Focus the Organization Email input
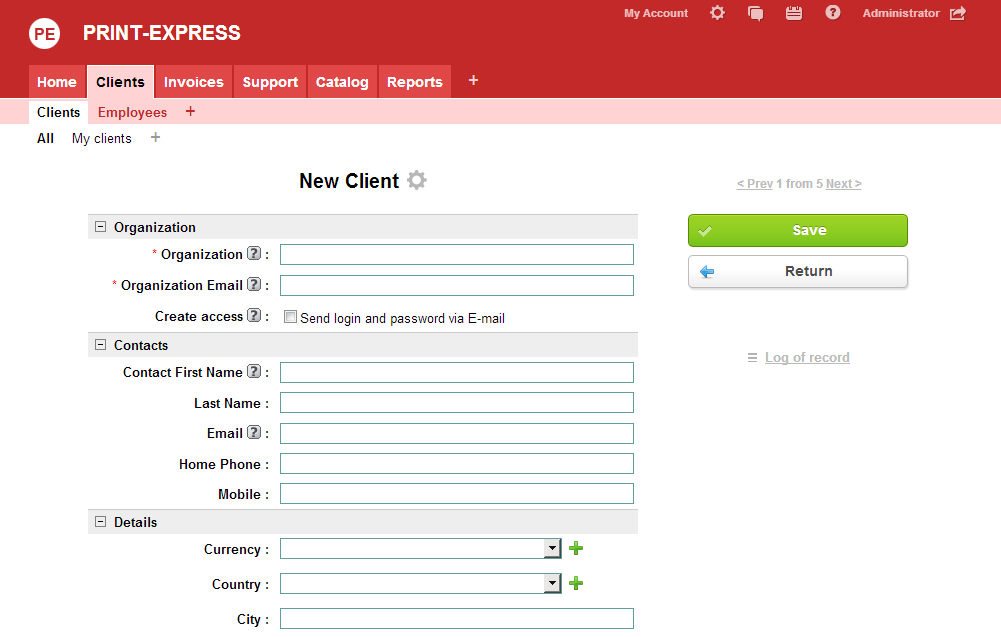The image size is (1001, 637). pos(456,285)
